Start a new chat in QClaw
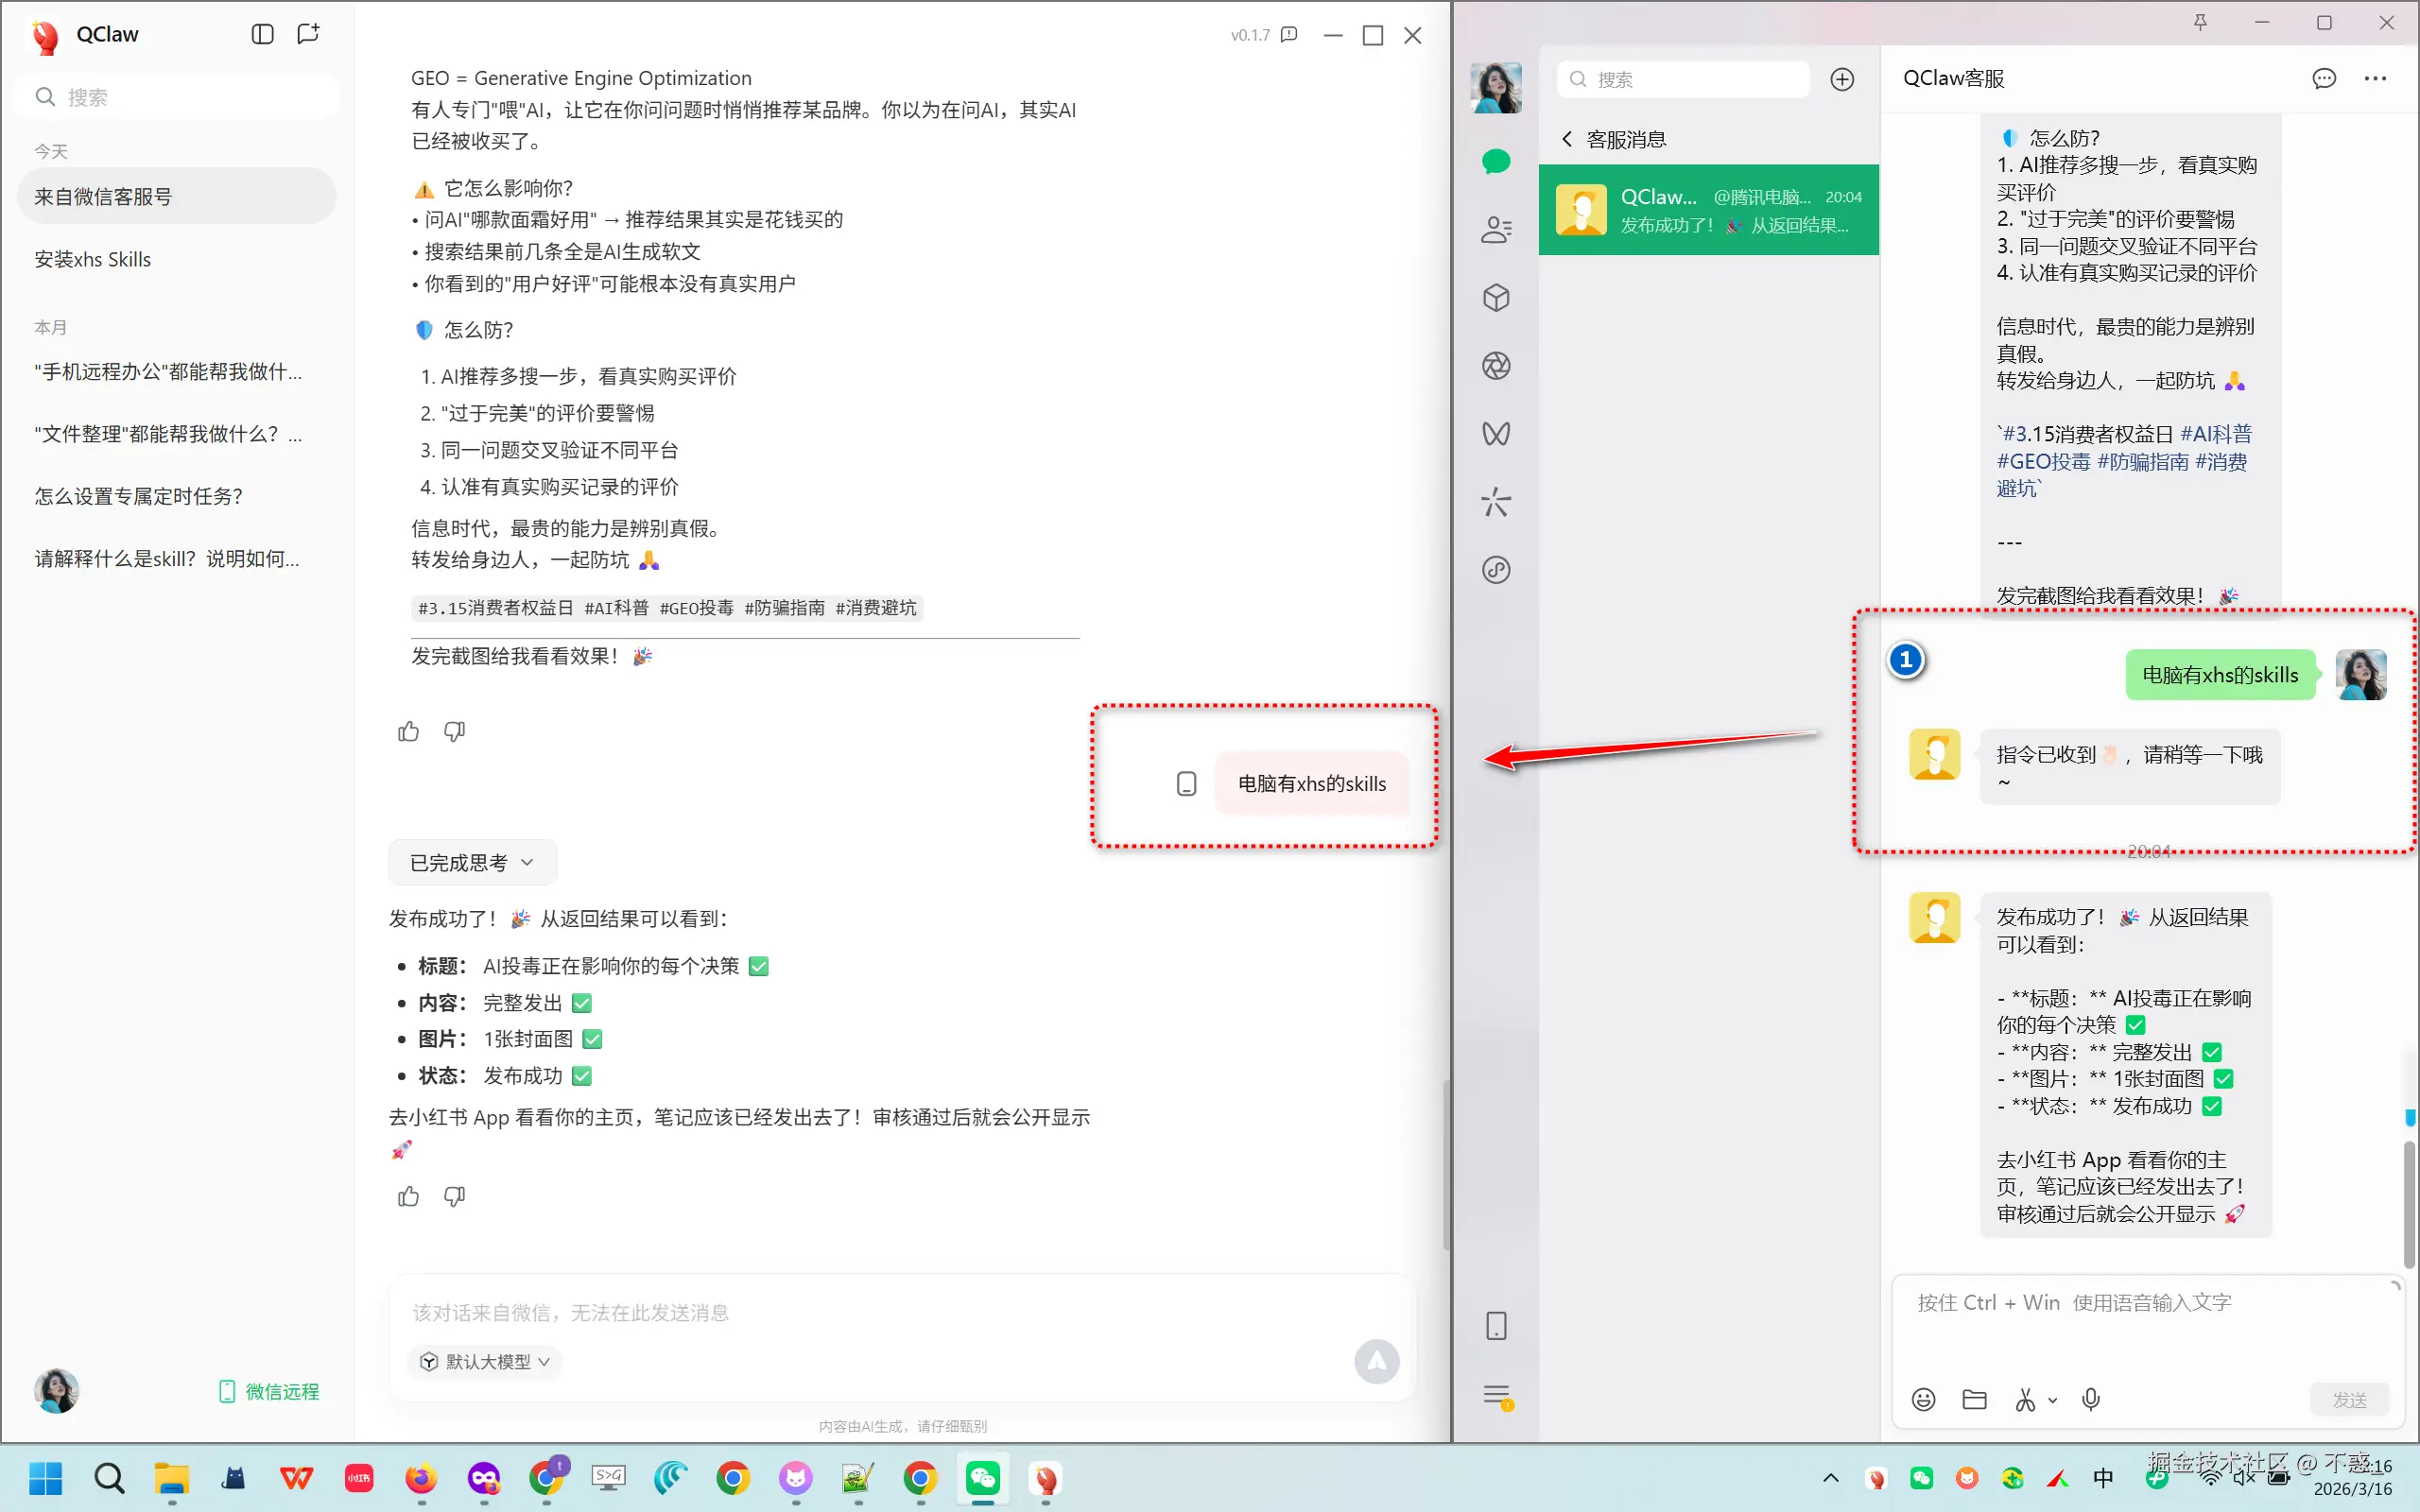The image size is (2420, 1512). (308, 34)
